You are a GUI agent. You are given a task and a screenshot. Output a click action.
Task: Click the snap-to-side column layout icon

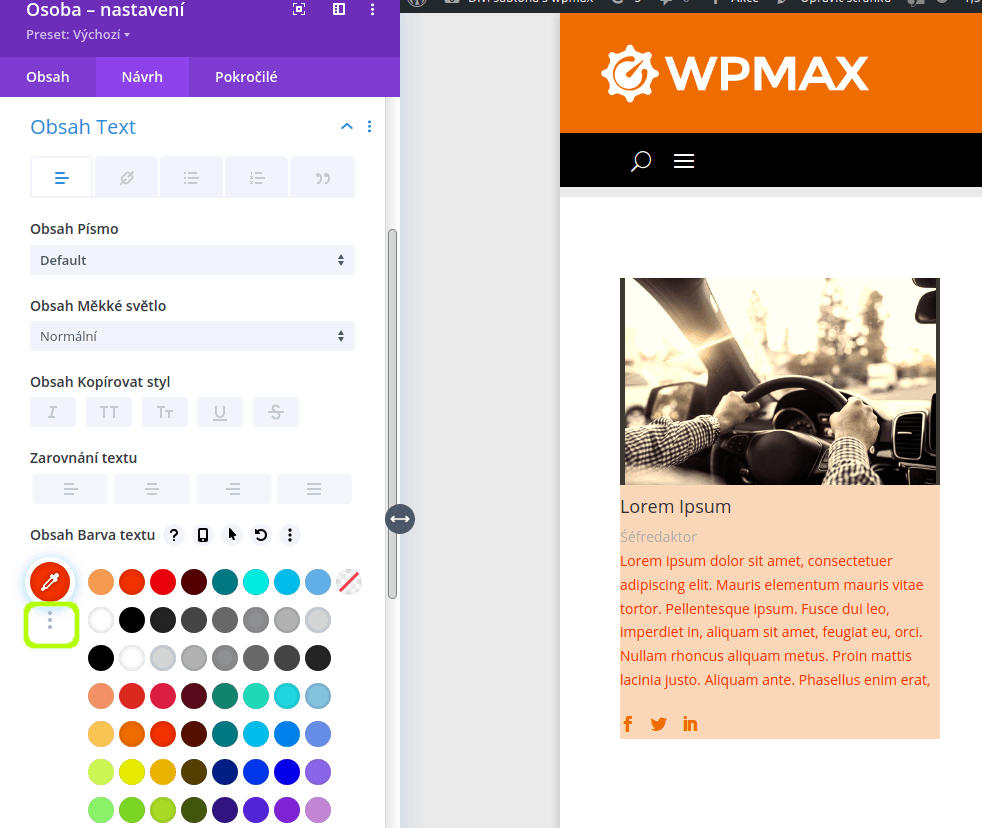pyautogui.click(x=339, y=9)
